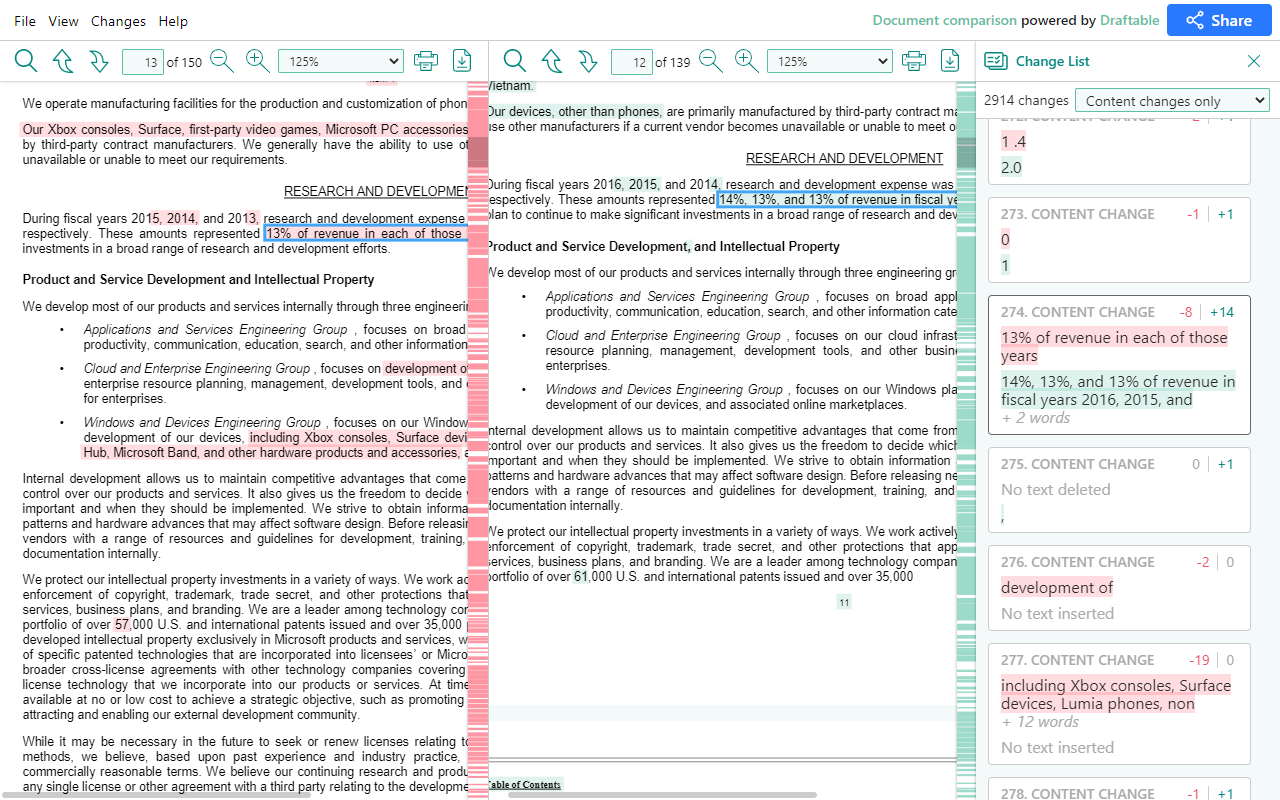Go to previous change in right document
The width and height of the screenshot is (1280, 800).
click(x=552, y=61)
